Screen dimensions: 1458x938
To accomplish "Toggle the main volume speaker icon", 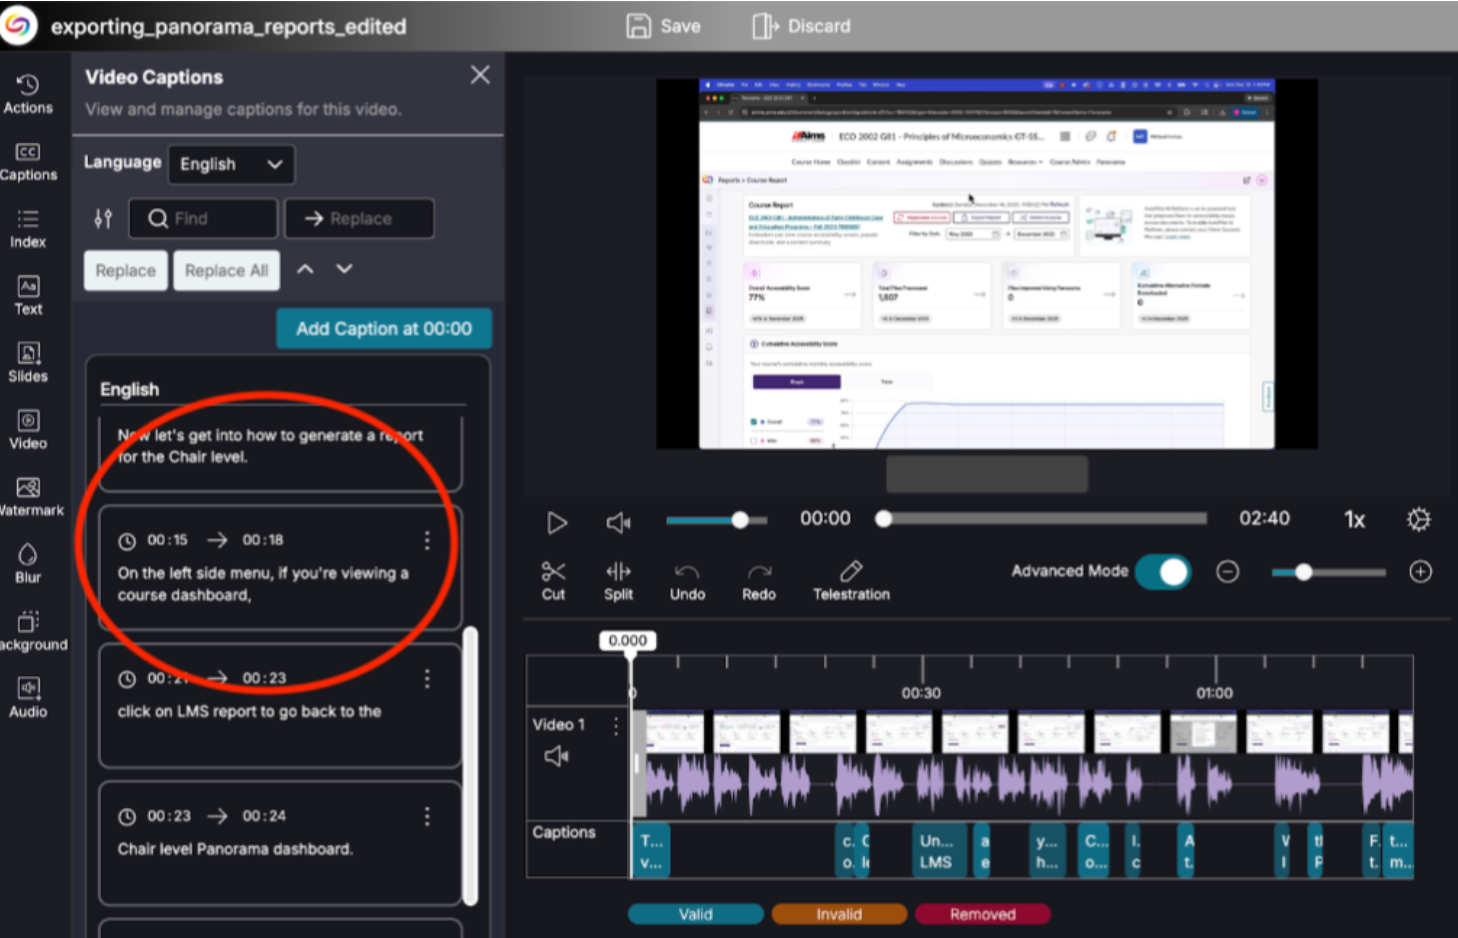I will coord(618,521).
